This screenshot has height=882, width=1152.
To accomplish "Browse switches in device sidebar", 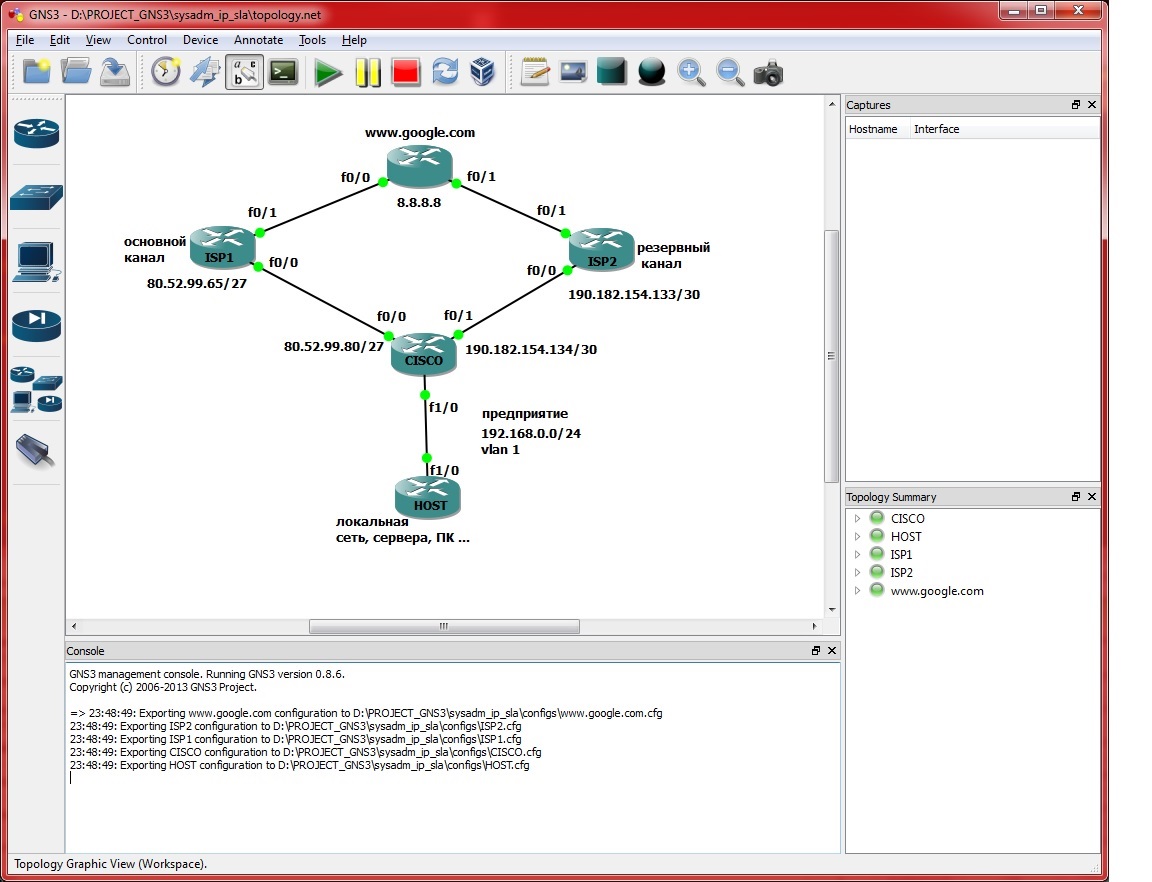I will point(36,197).
